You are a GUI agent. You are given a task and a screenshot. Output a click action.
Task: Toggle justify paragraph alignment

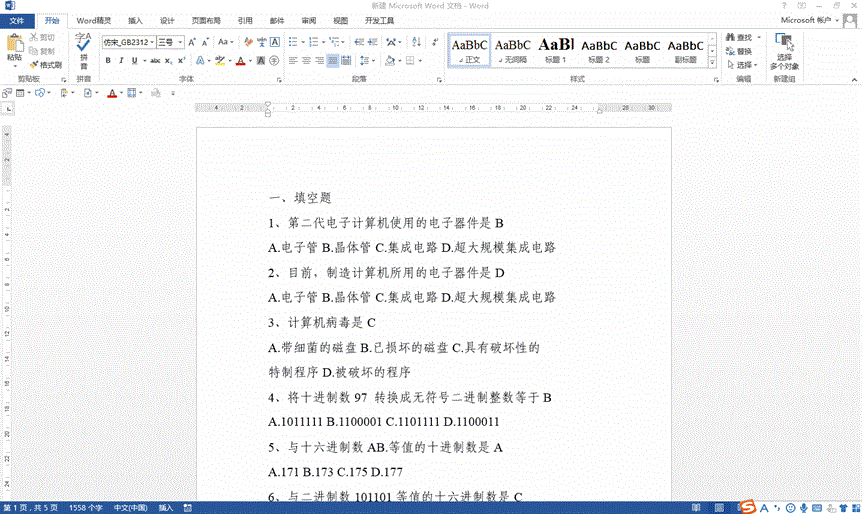pyautogui.click(x=333, y=61)
